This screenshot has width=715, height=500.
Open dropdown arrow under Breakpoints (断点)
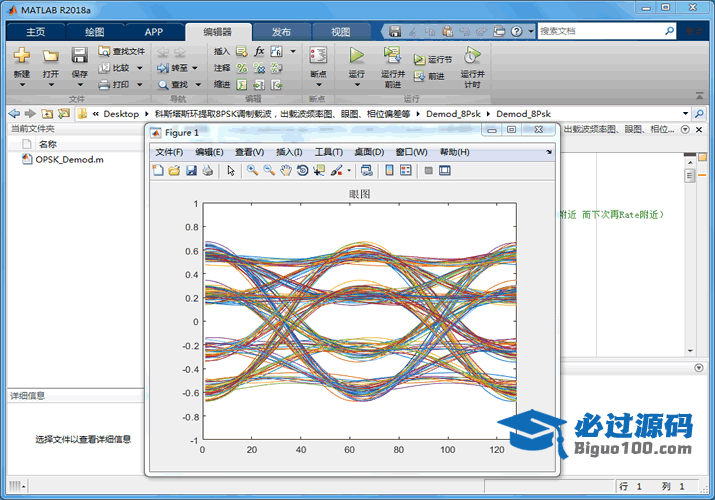point(319,85)
